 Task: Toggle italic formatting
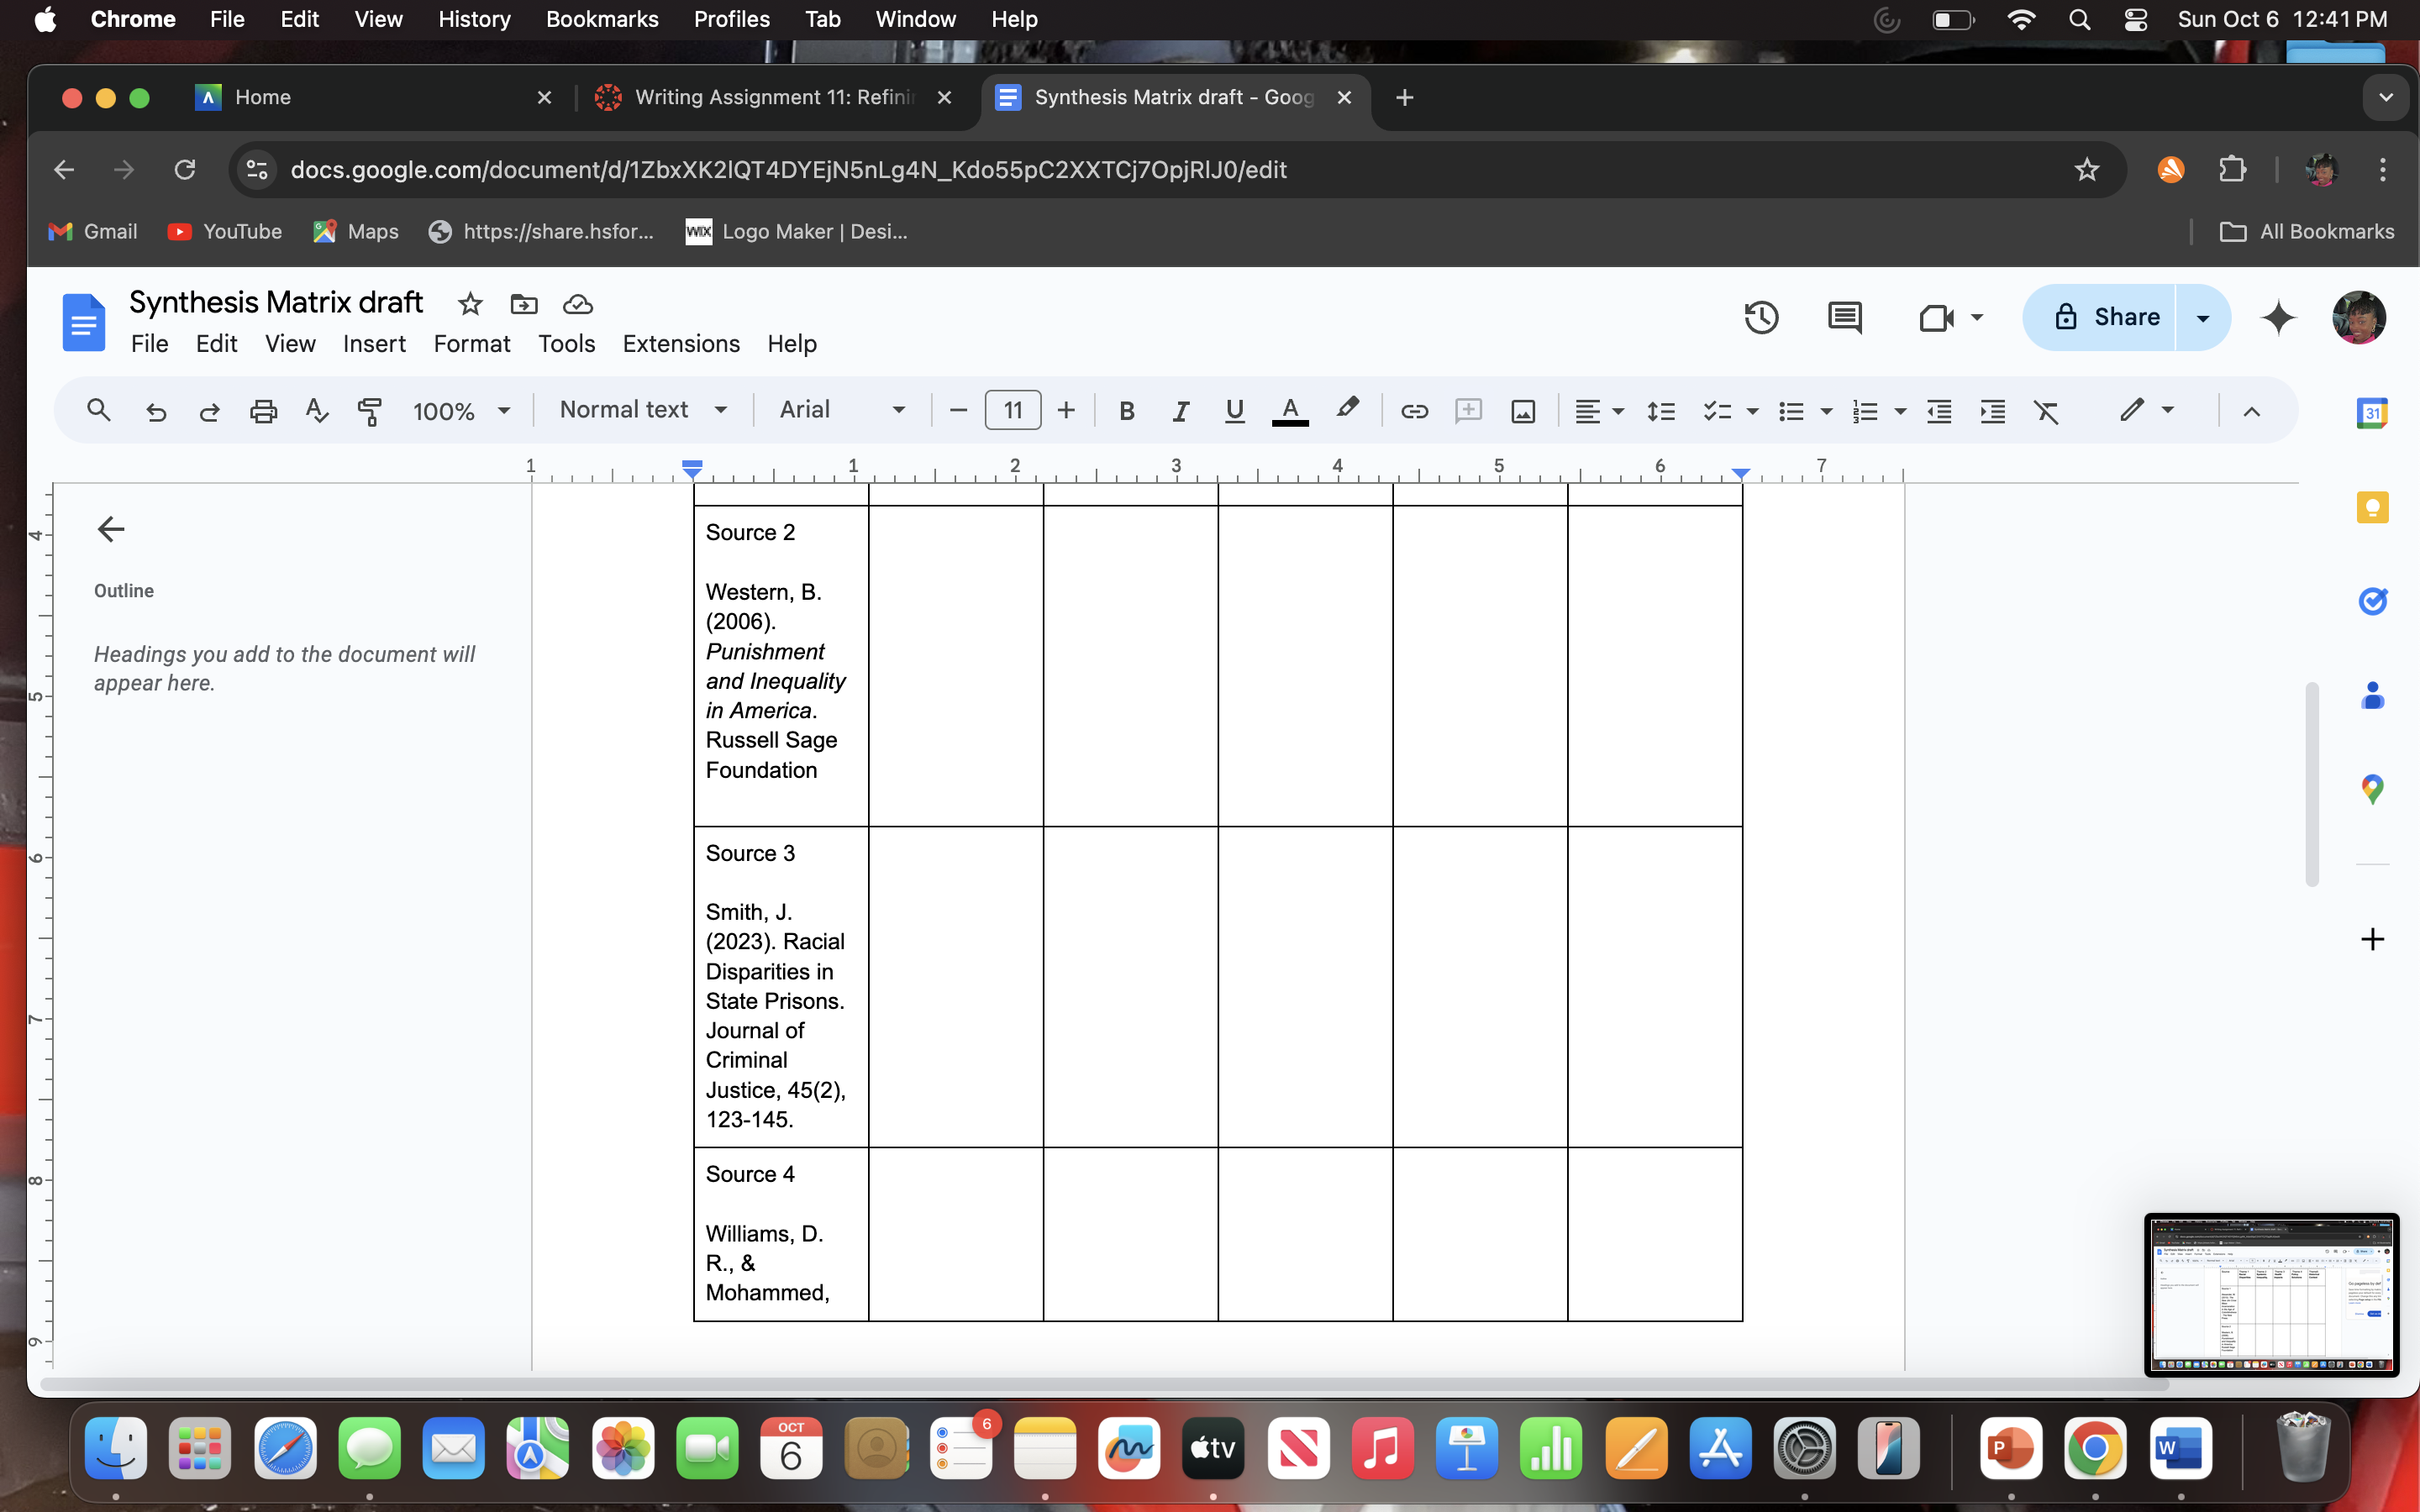click(x=1180, y=410)
